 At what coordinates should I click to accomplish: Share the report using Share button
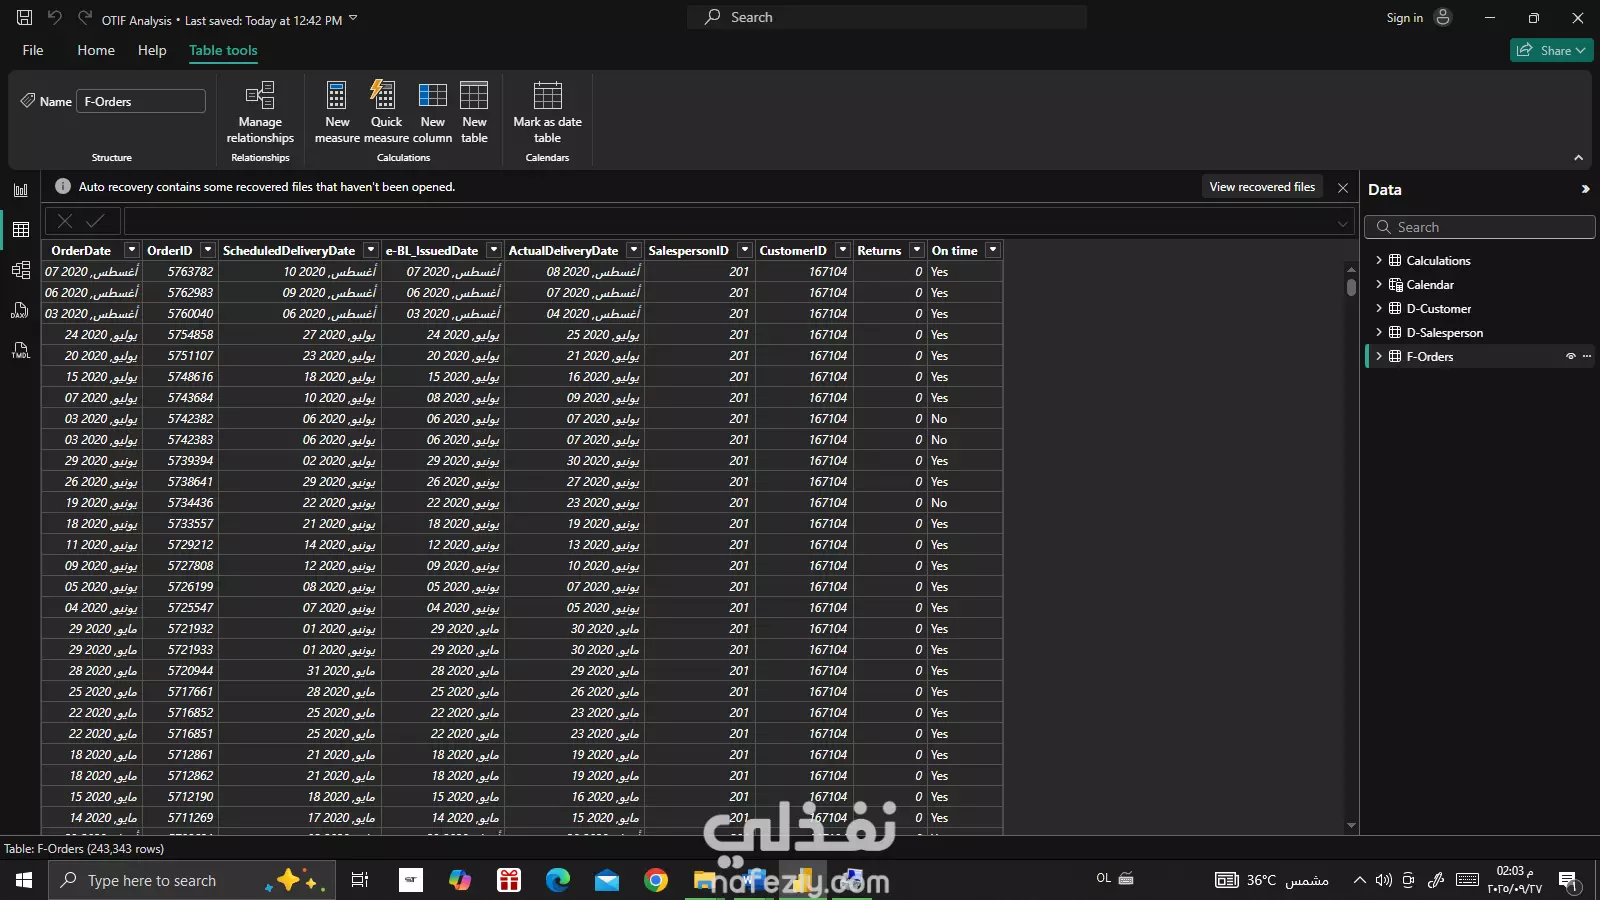click(x=1551, y=50)
